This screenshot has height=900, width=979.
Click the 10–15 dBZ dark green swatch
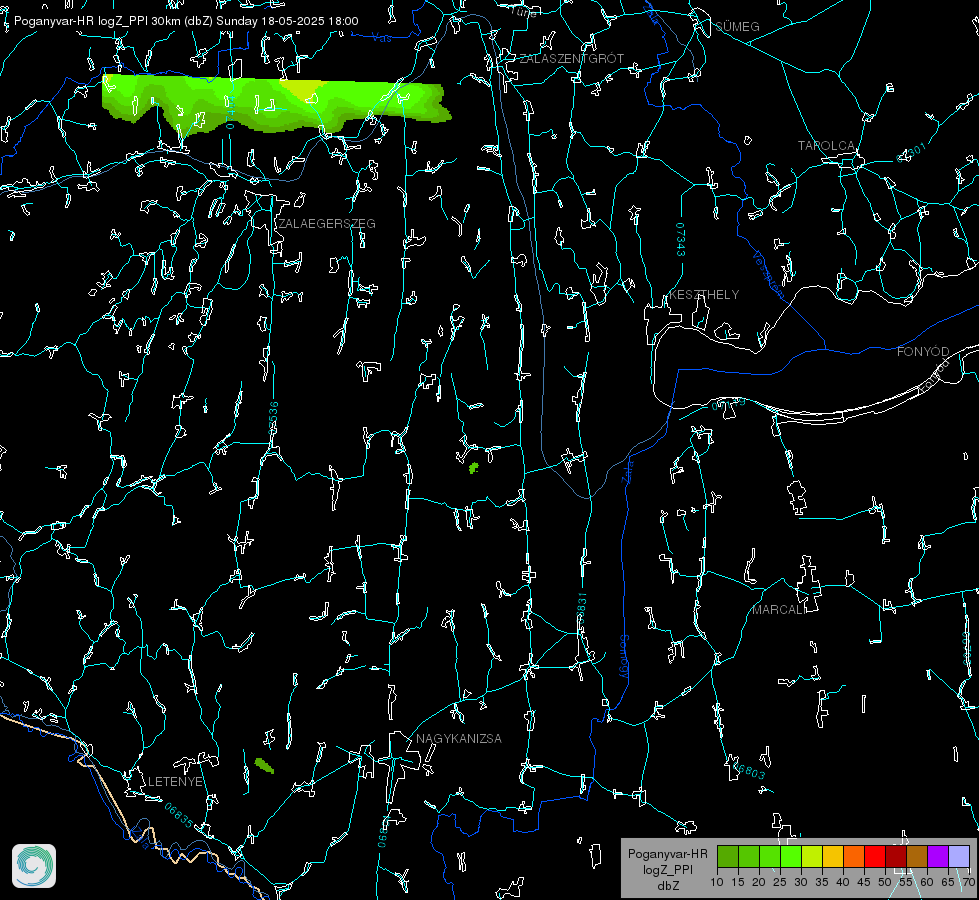[x=728, y=856]
